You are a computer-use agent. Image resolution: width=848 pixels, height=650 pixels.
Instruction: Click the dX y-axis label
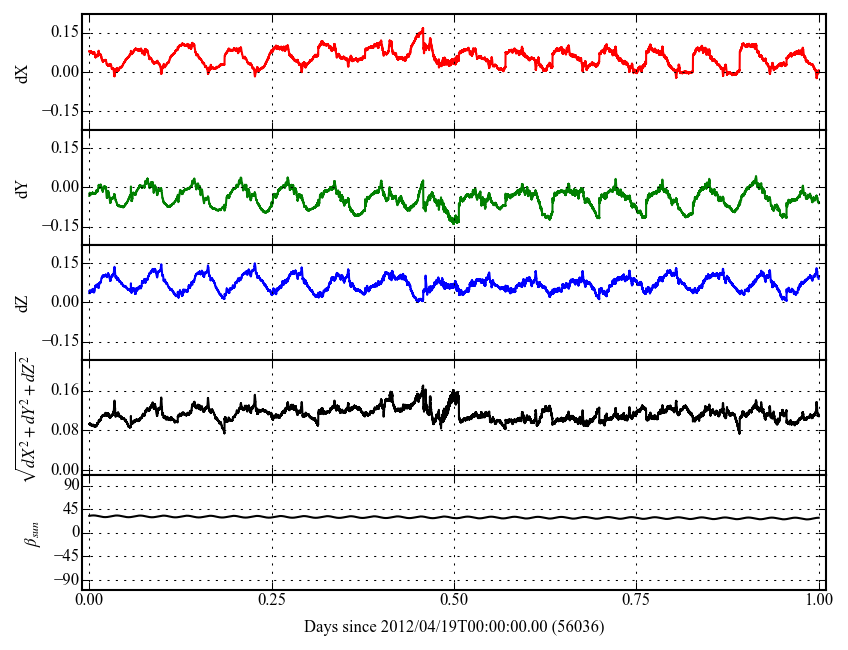23,72
